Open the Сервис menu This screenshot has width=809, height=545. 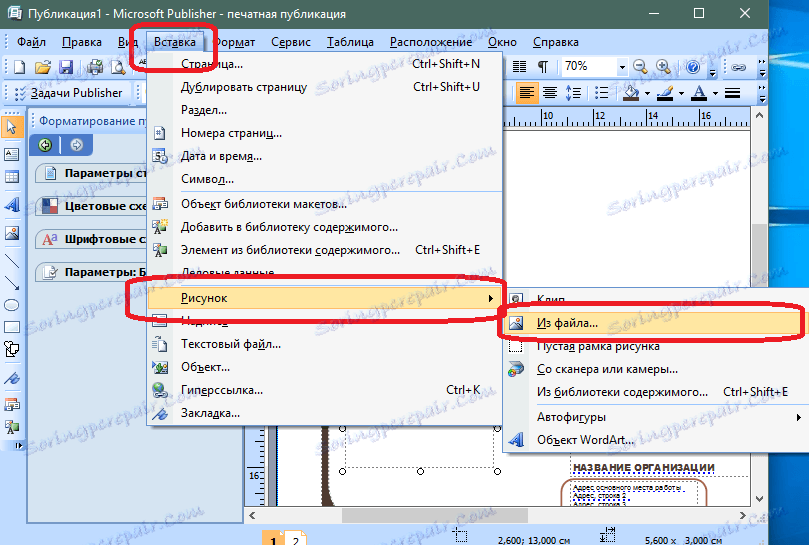click(x=290, y=42)
